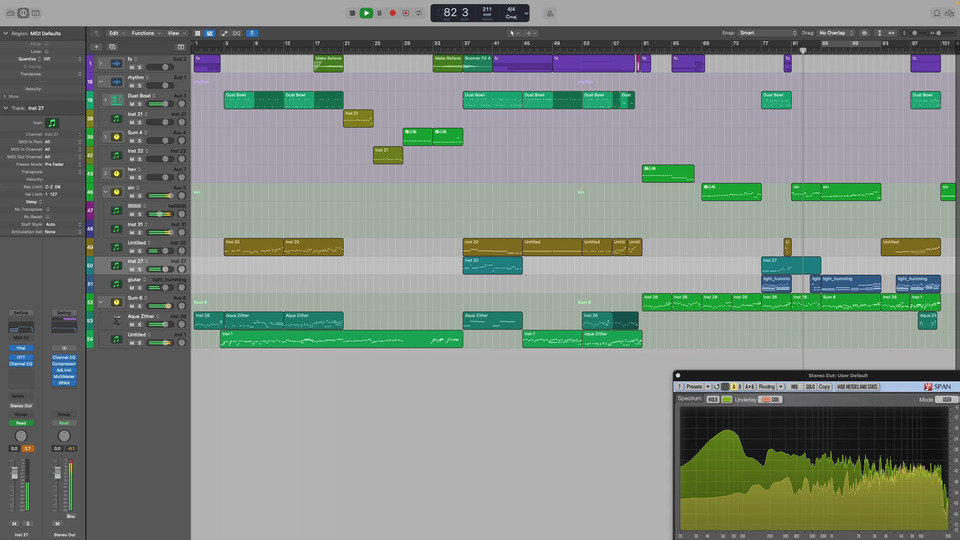960x540 pixels.
Task: Duplicate track using the duplicate track icon
Action: pos(112,47)
